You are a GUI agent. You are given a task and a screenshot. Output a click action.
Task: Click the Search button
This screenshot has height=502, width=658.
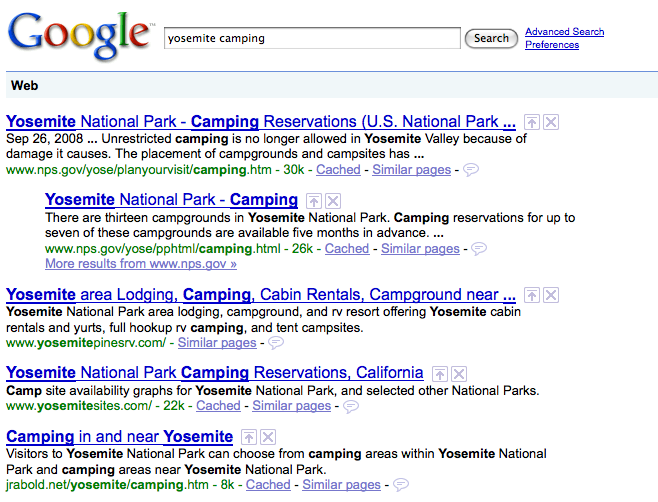click(x=491, y=39)
